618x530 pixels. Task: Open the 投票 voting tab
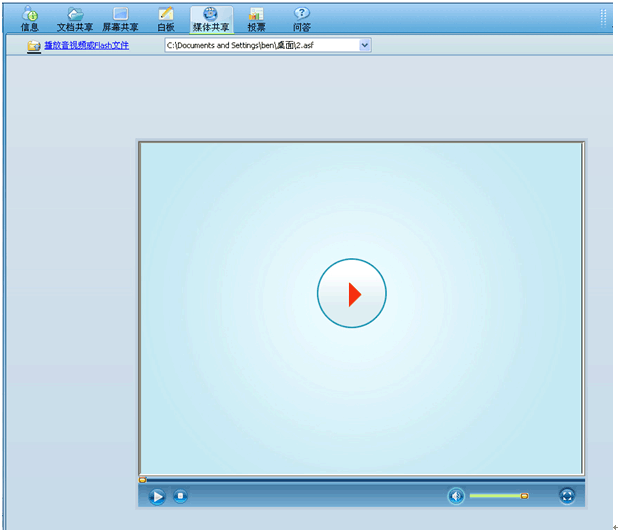pos(256,19)
